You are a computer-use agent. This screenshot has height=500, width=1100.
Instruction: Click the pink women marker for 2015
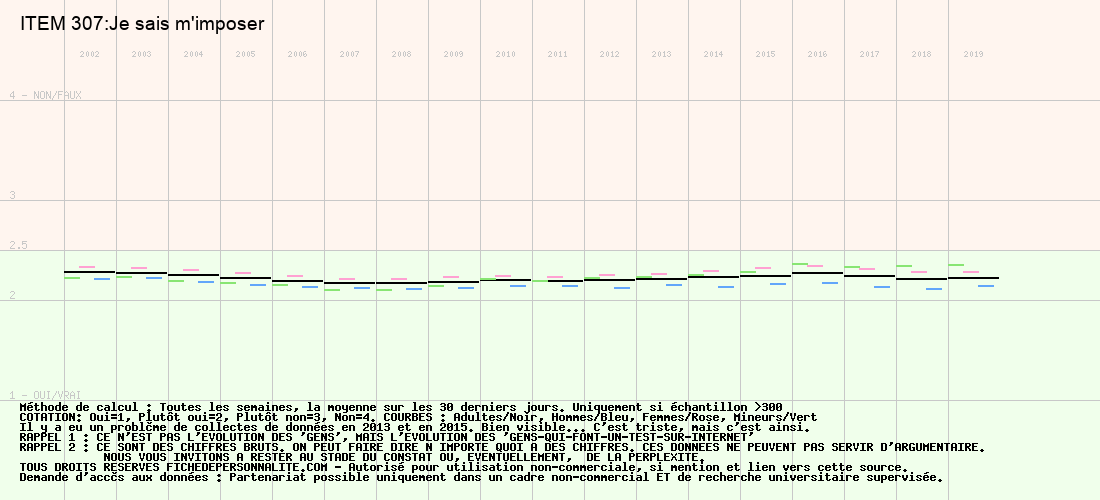pos(763,268)
